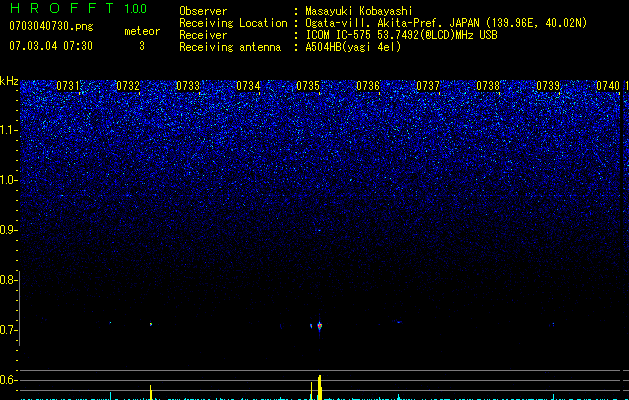Viewport: 629px width, 400px height.
Task: Click the timestamp 07.03.04 07:30
Action: pyautogui.click(x=51, y=46)
